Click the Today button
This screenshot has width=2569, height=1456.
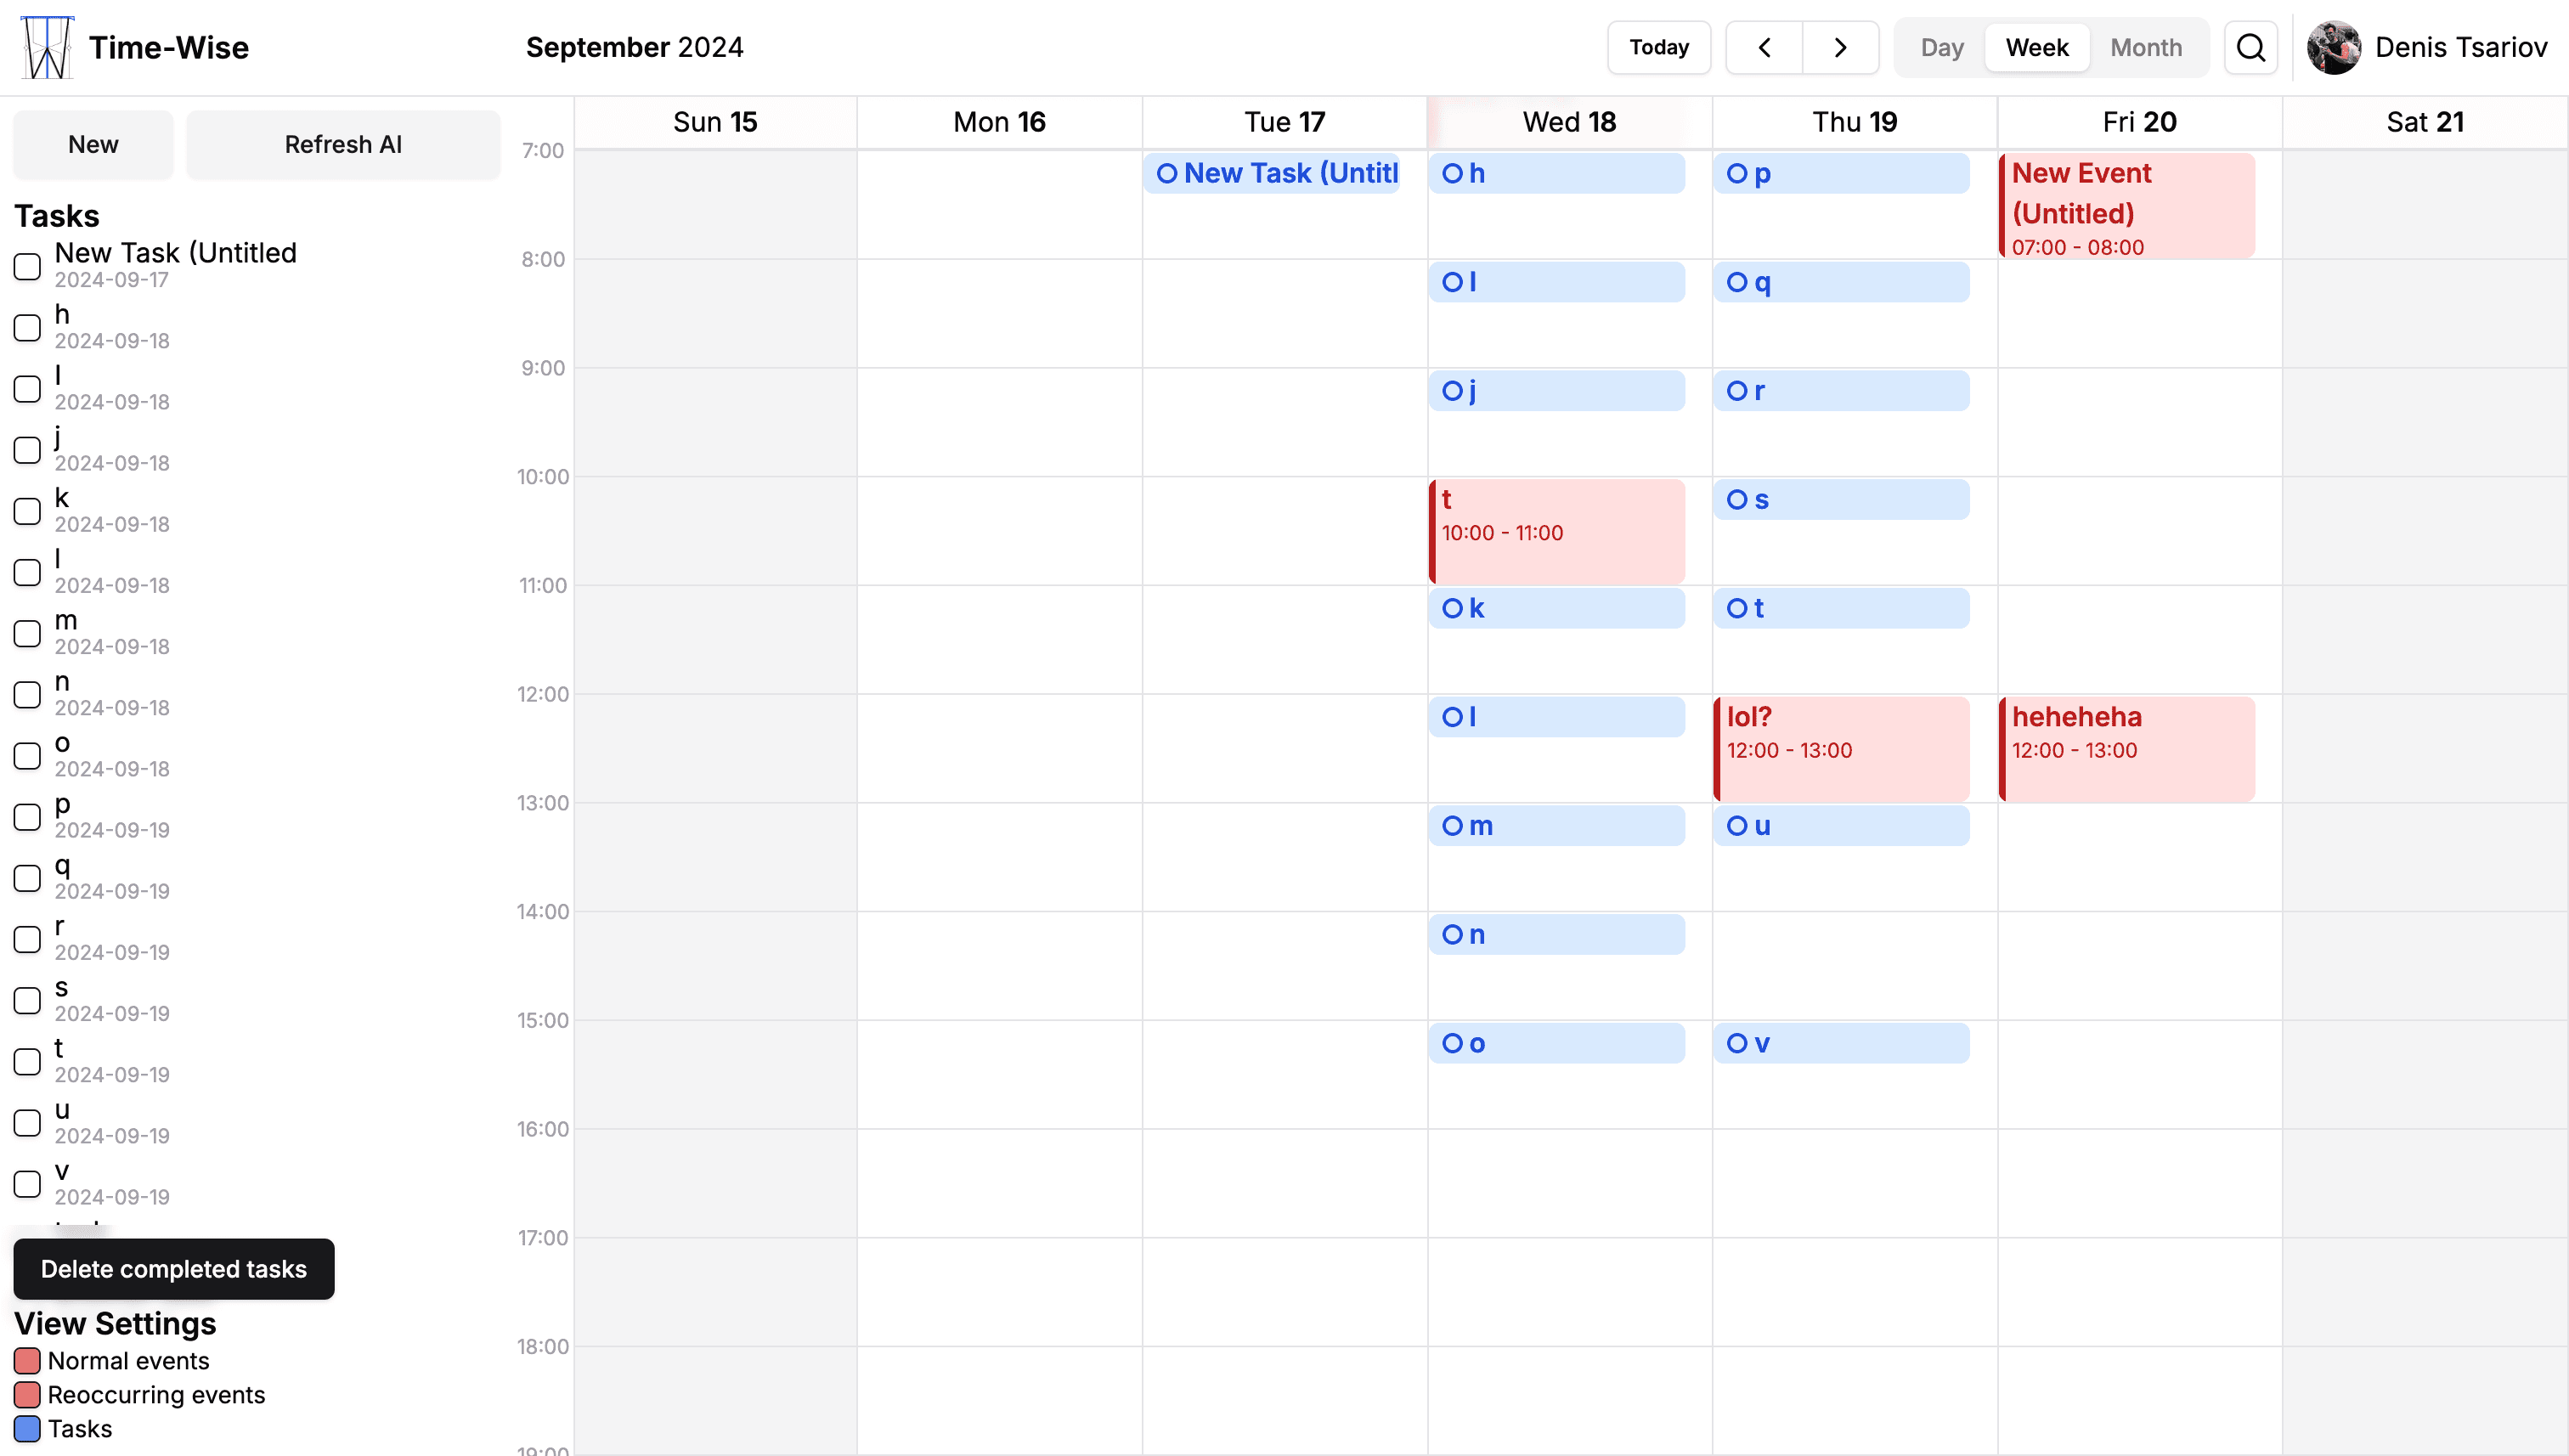pyautogui.click(x=1658, y=47)
